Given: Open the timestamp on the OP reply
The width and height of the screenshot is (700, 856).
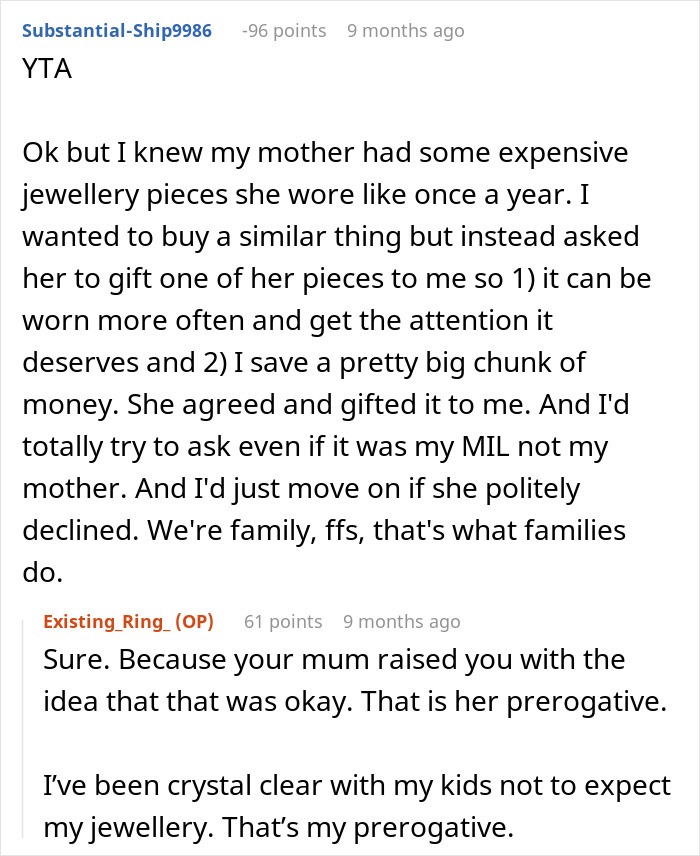Looking at the screenshot, I should pos(402,621).
